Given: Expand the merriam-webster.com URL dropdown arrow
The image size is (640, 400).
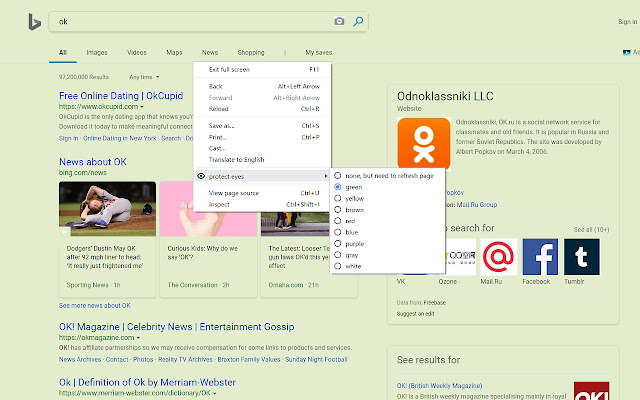Looking at the screenshot, I should pyautogui.click(x=215, y=393).
